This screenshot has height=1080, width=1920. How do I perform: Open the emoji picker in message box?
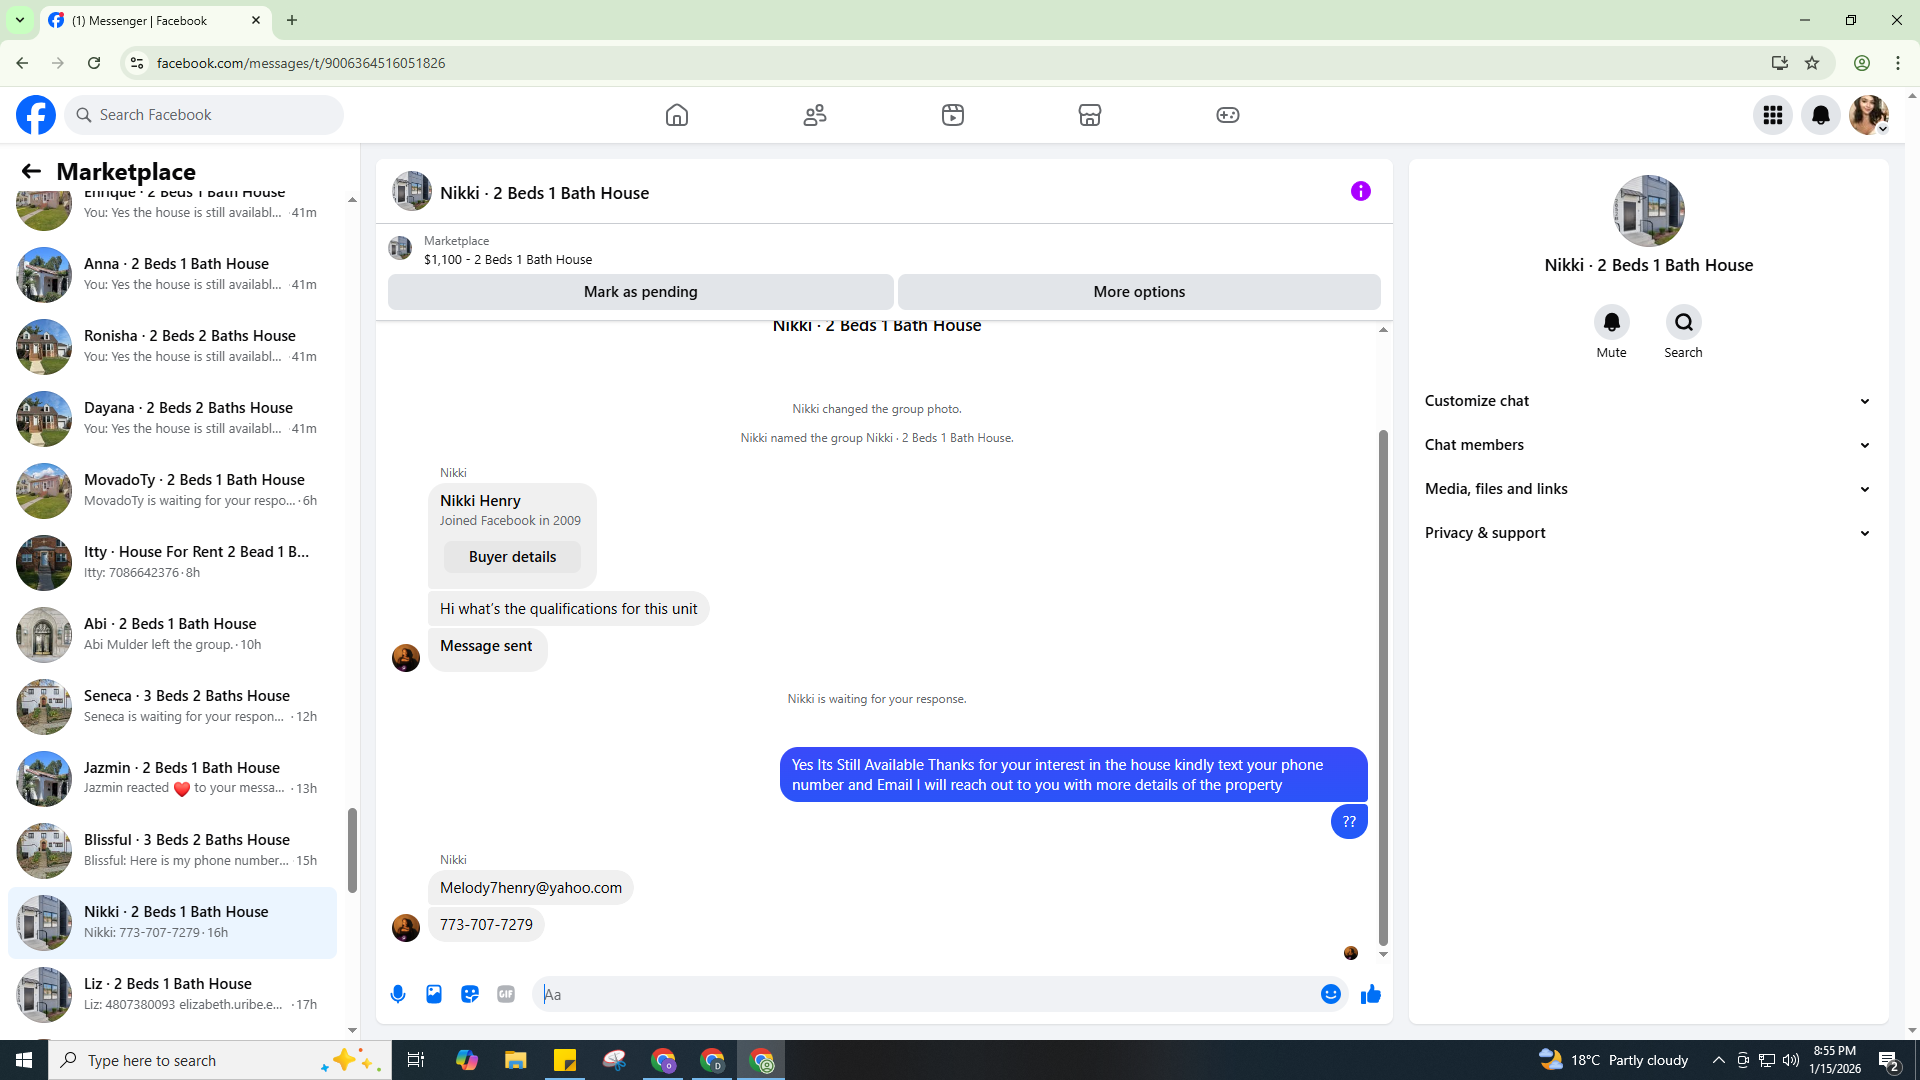[x=1330, y=994]
